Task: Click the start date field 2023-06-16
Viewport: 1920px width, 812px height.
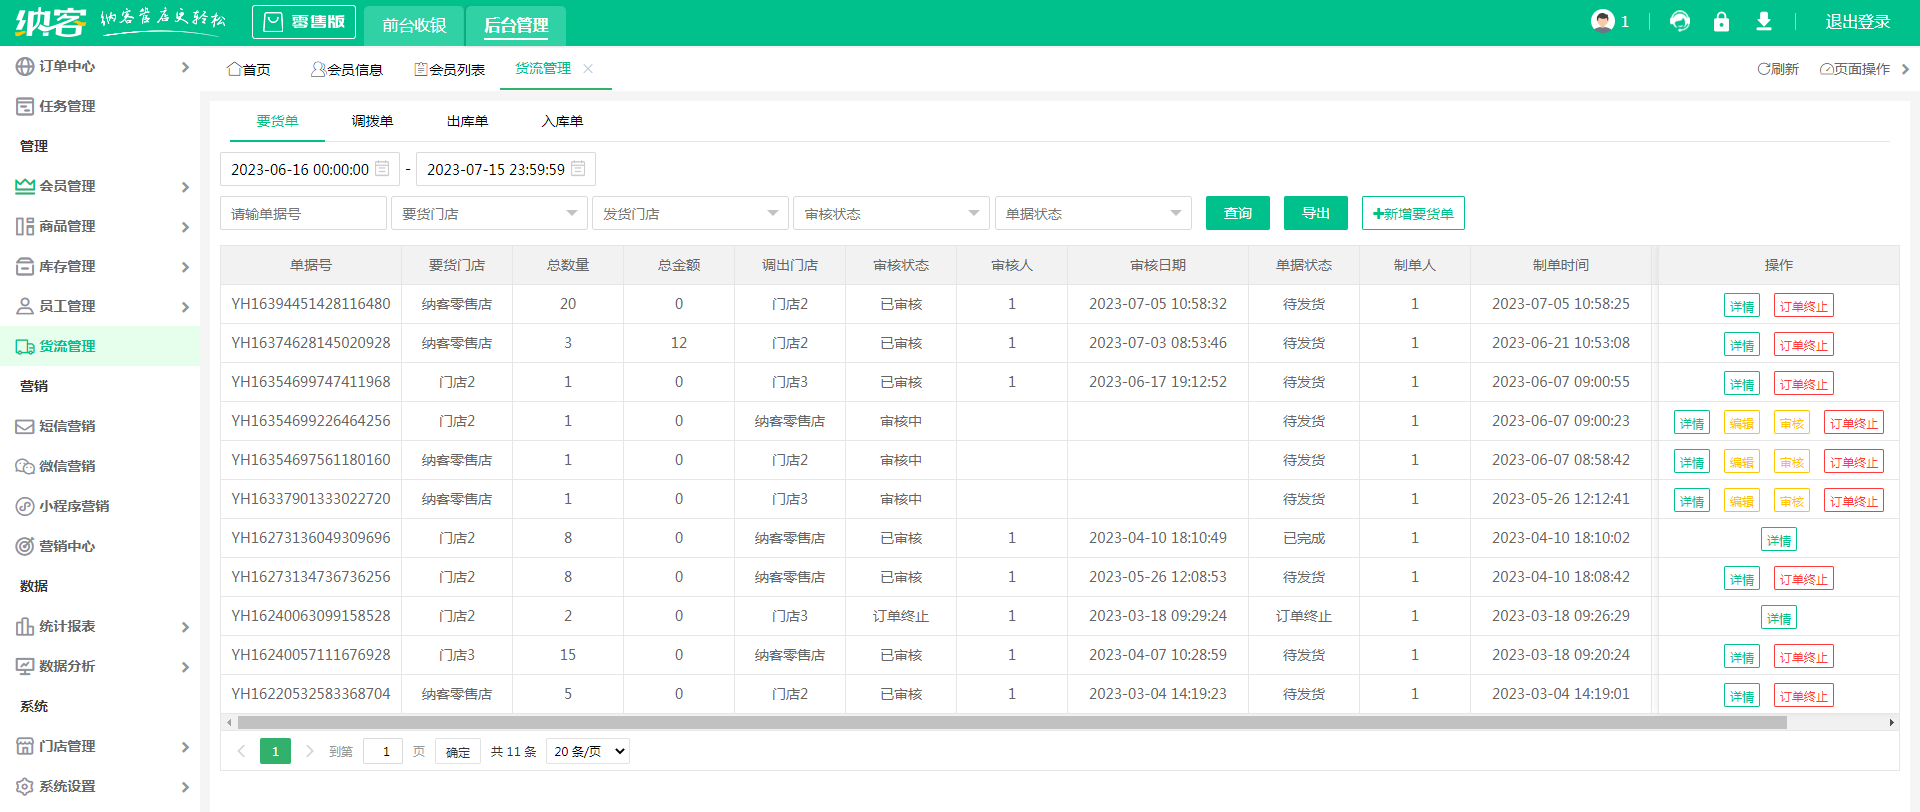Action: 310,169
